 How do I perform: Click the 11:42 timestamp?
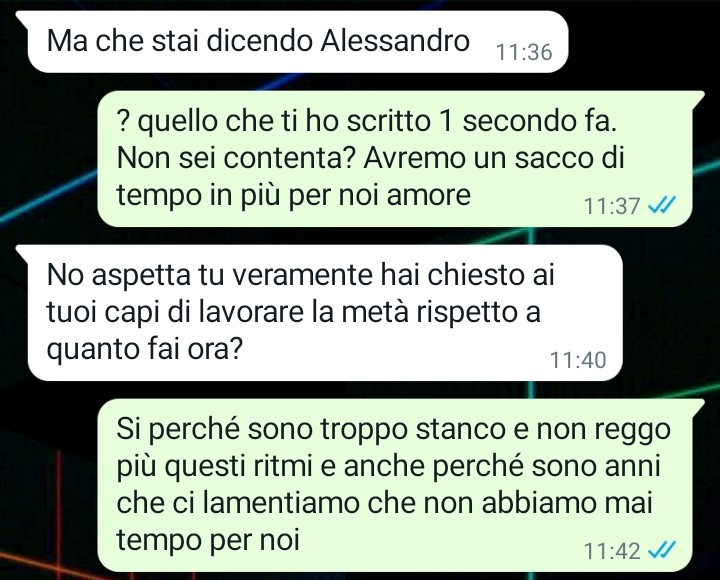pos(612,550)
